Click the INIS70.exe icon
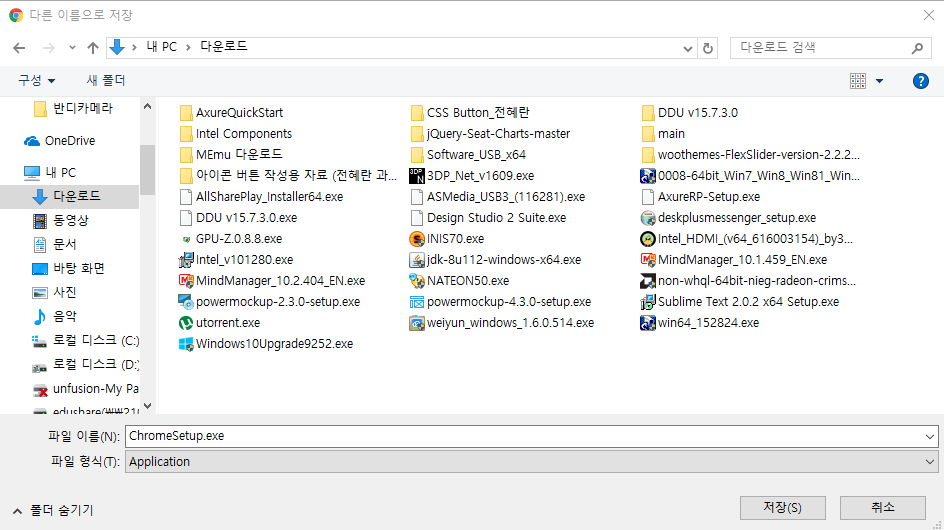Image resolution: width=944 pixels, height=530 pixels. tap(417, 239)
